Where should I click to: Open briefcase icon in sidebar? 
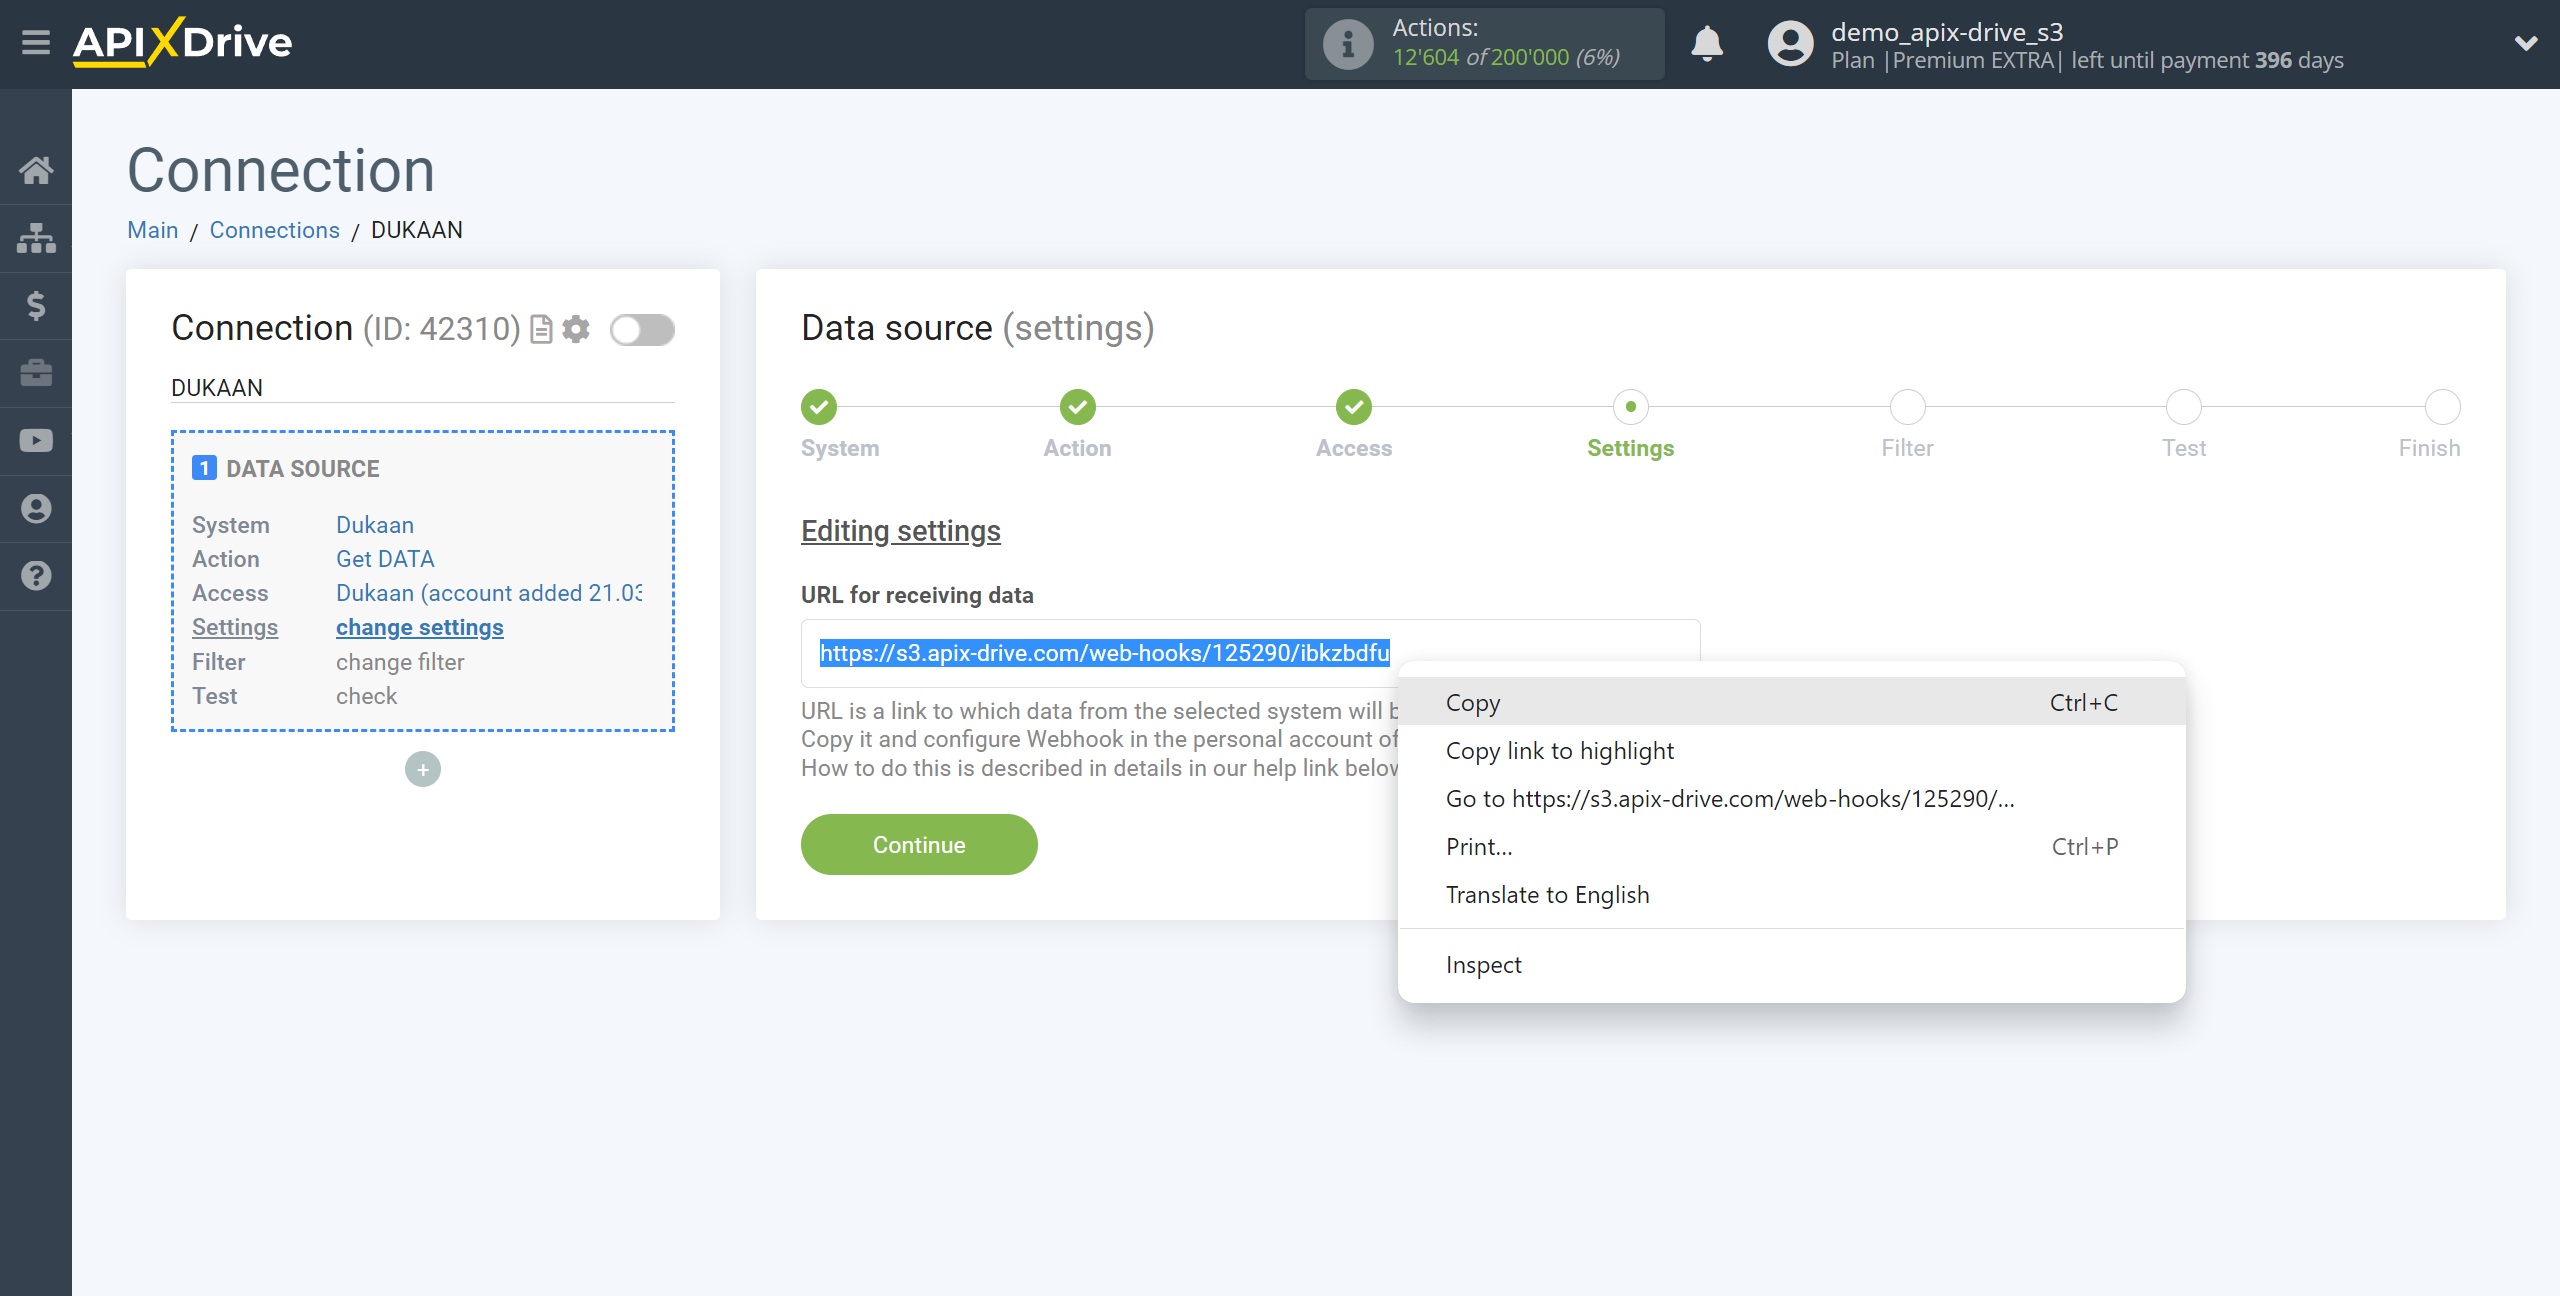pos(36,373)
